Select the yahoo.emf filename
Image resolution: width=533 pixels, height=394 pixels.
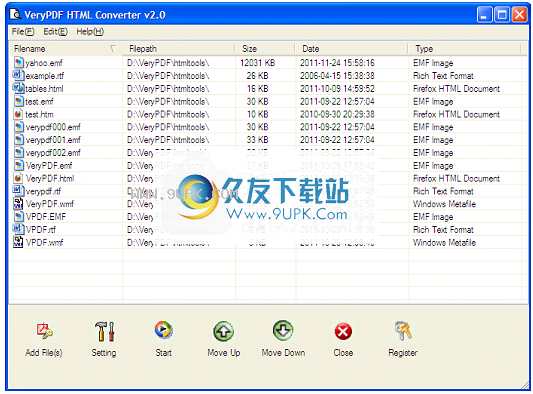tap(44, 63)
